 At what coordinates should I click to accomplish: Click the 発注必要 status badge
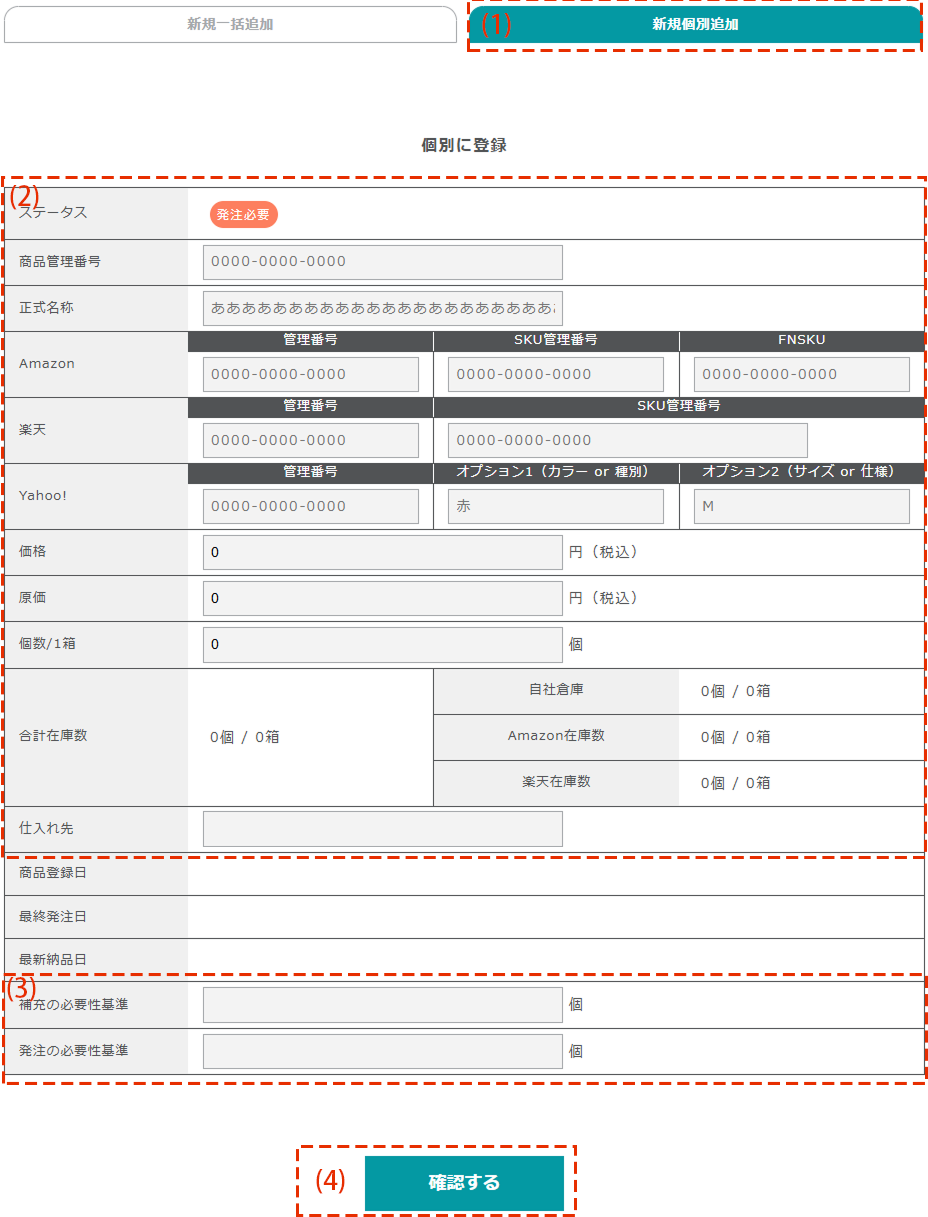tap(243, 214)
